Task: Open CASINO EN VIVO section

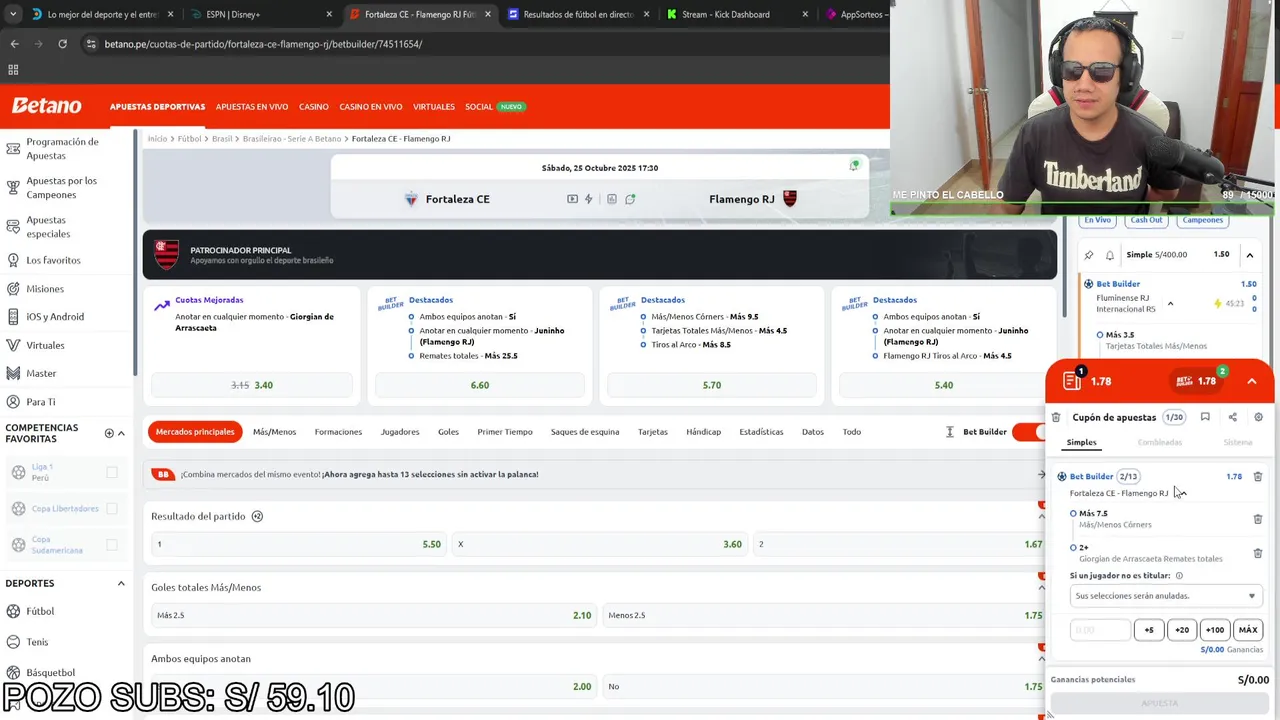Action: point(371,107)
